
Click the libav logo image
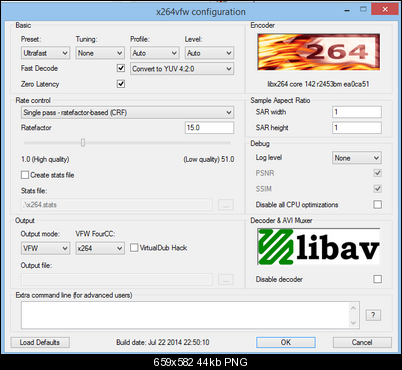click(x=318, y=247)
